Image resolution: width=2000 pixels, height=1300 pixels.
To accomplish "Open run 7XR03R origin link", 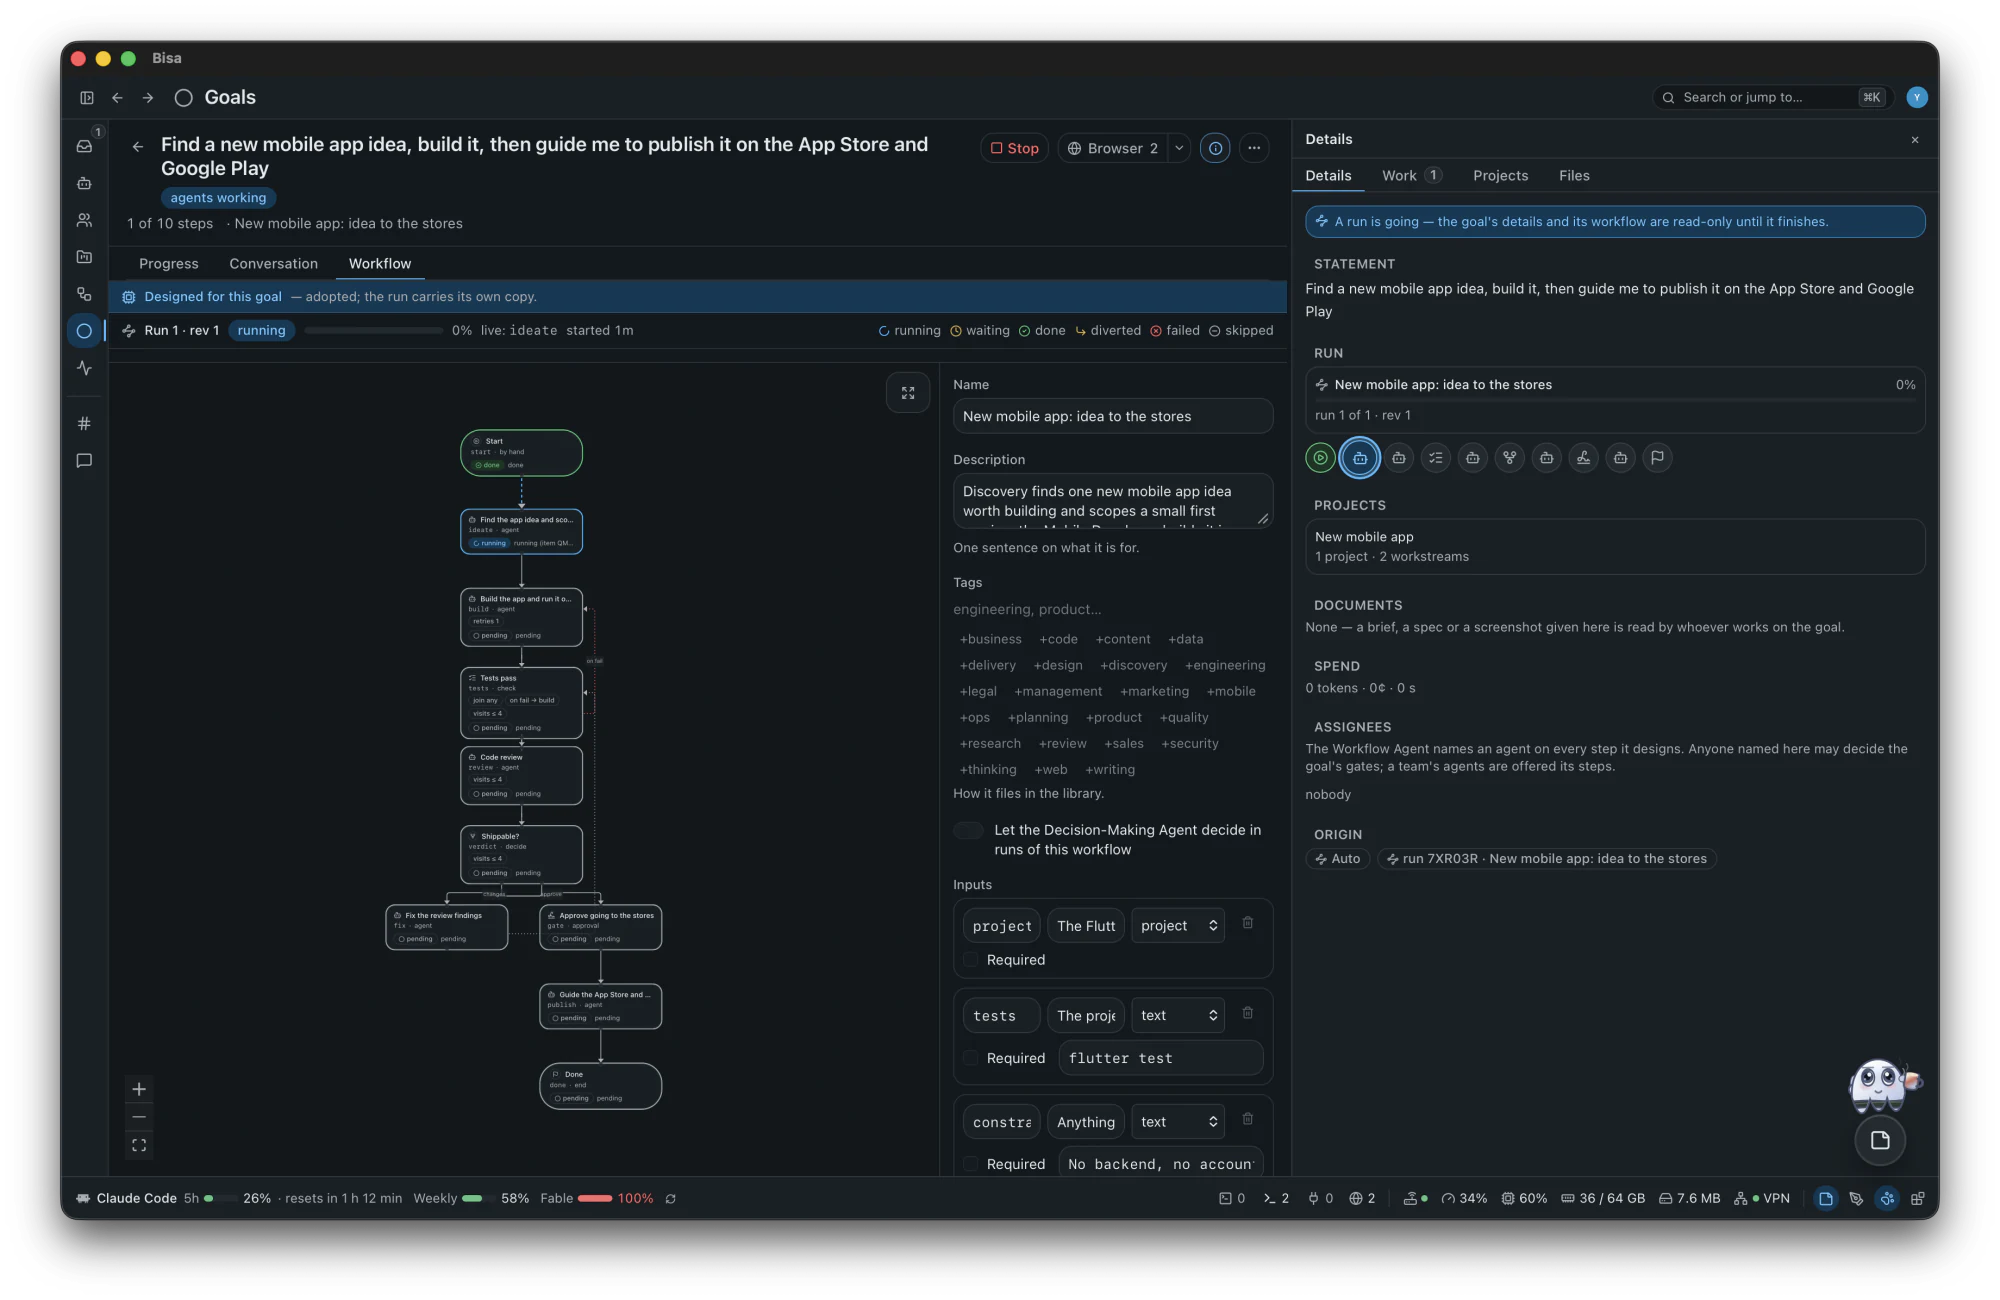I will pyautogui.click(x=1546, y=859).
